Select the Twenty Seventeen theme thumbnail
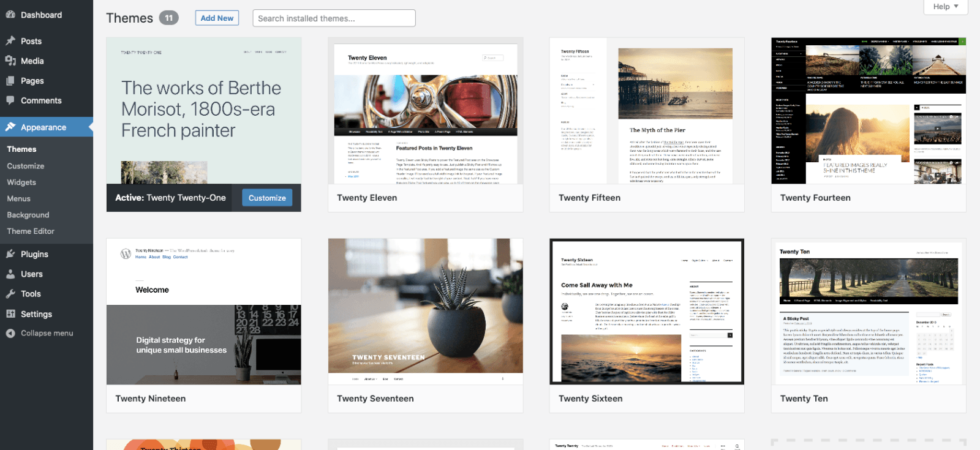 (x=426, y=311)
